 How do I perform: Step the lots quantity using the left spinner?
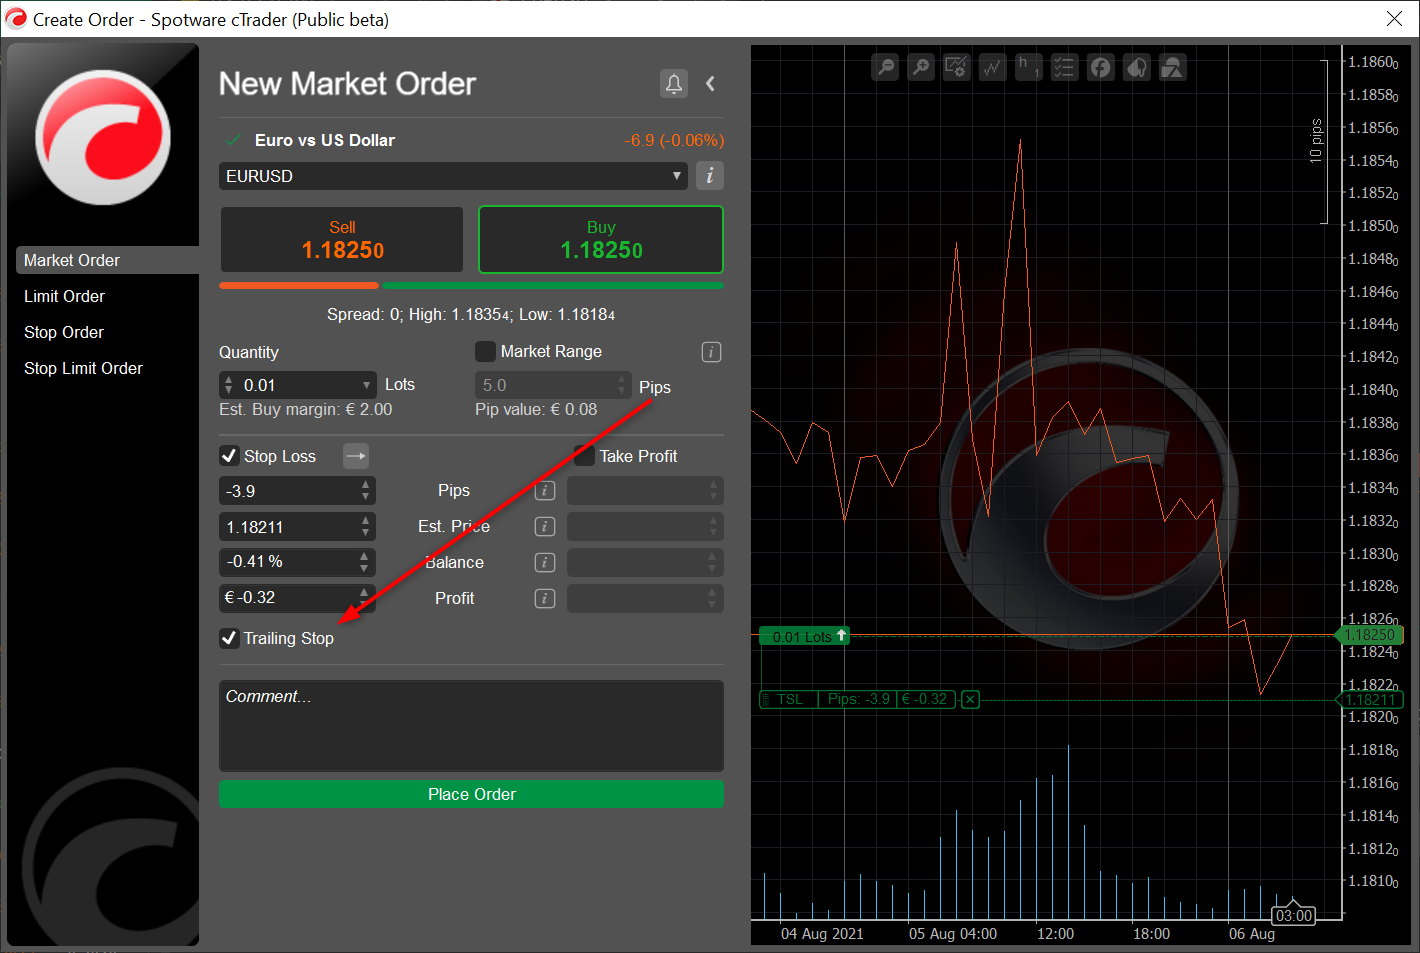228,385
